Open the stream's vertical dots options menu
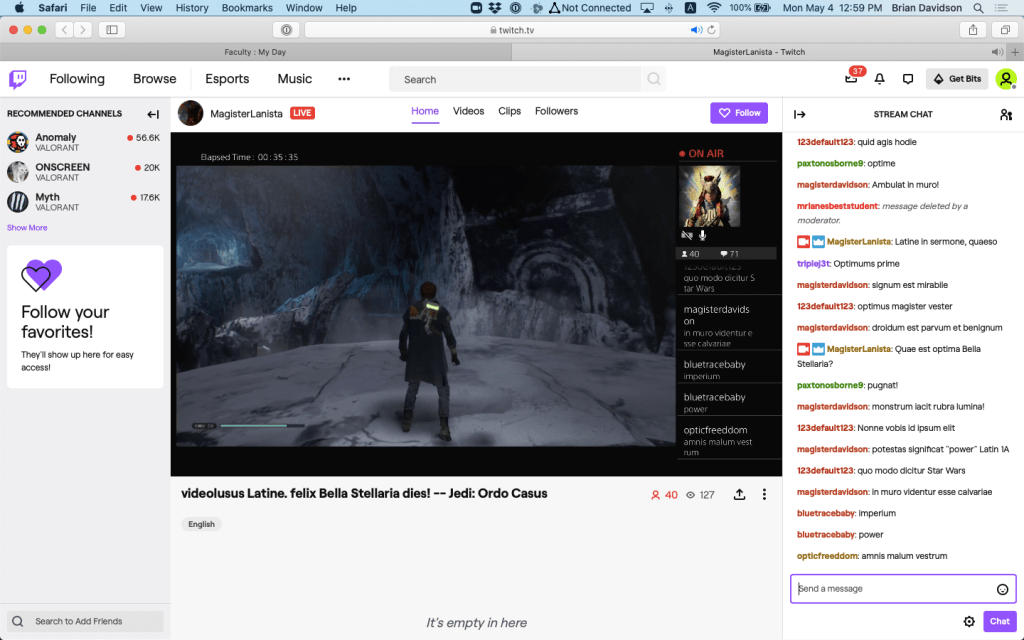1024x640 pixels. 764,494
